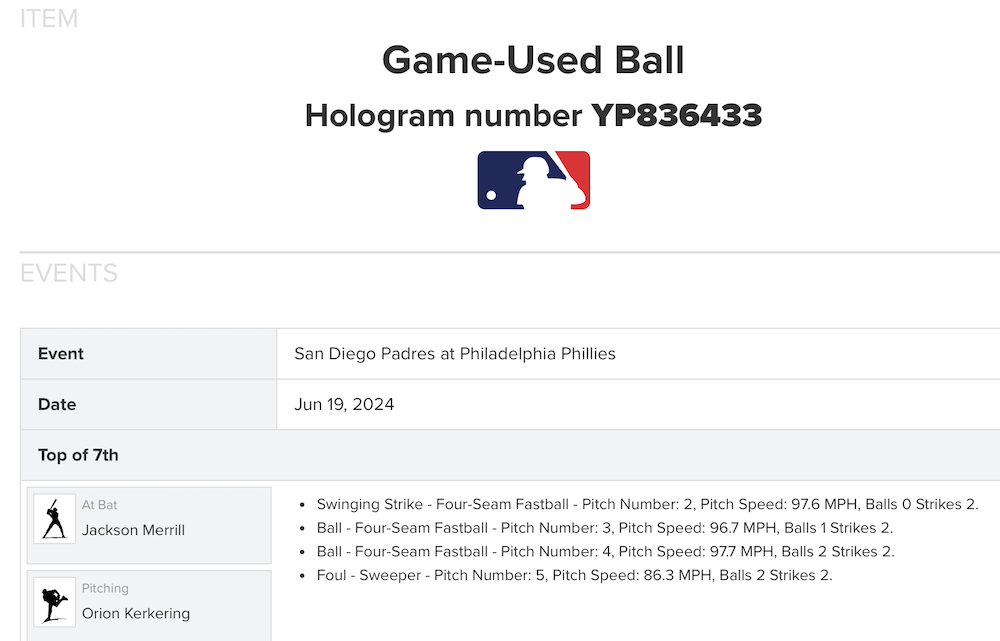Image resolution: width=1000 pixels, height=641 pixels.
Task: Click hologram number YP836433
Action: point(676,116)
